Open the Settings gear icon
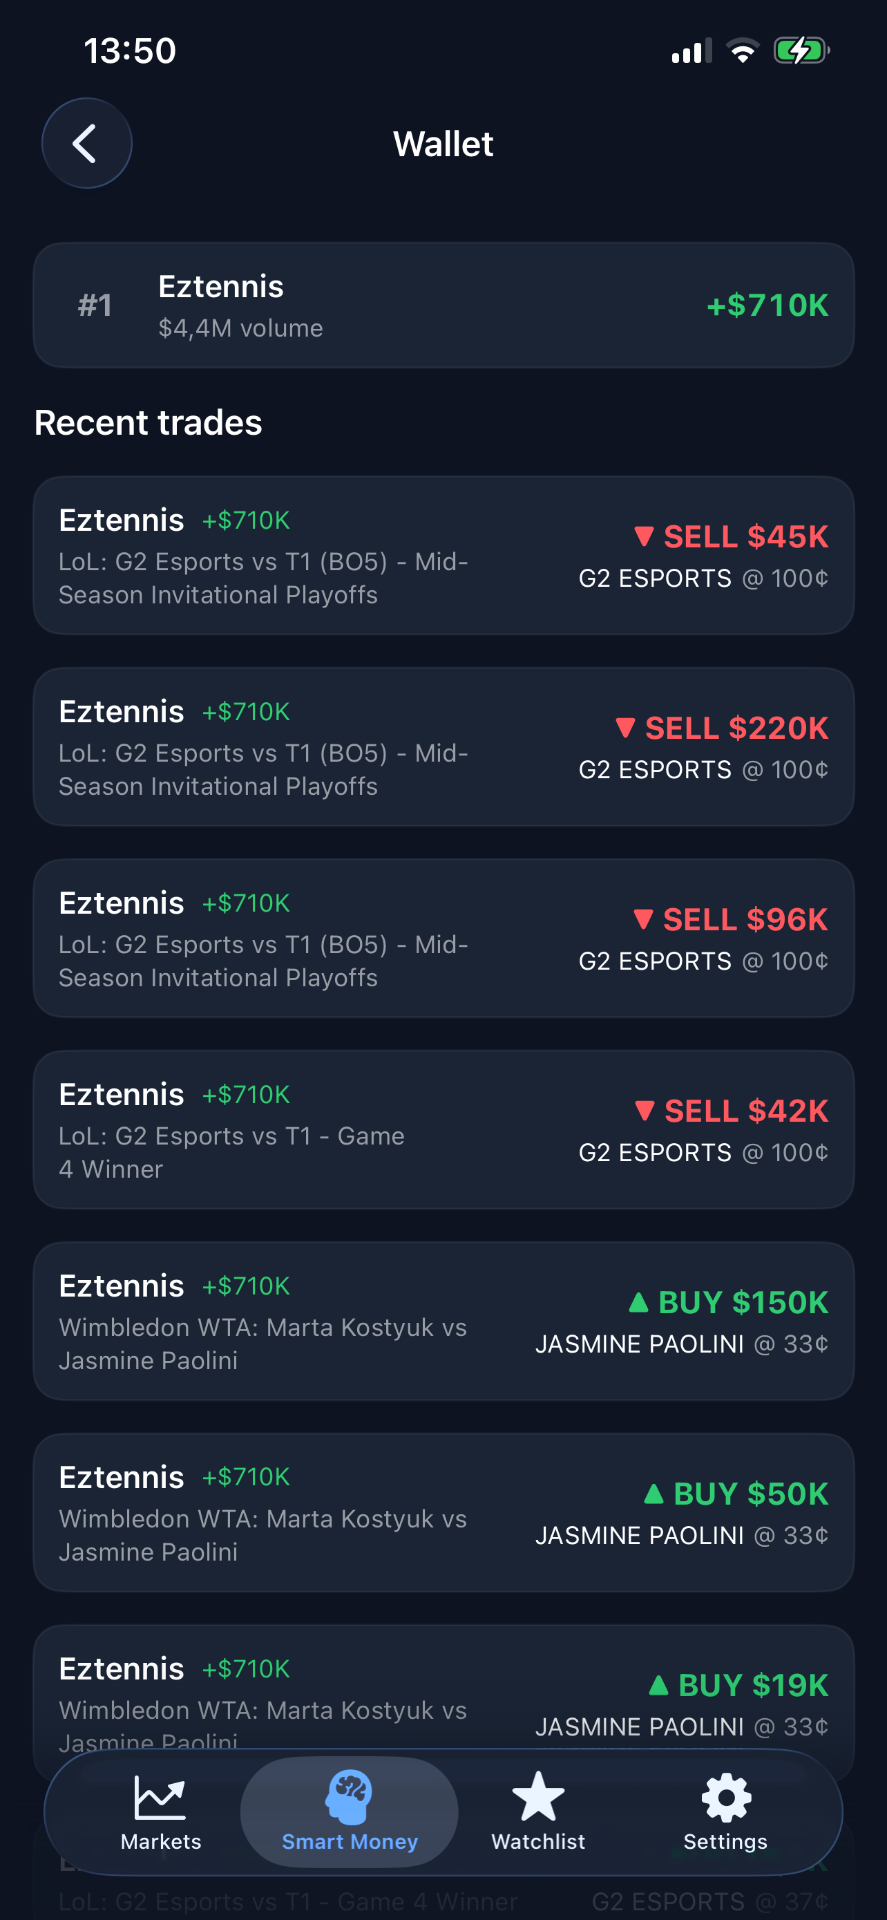Image resolution: width=887 pixels, height=1920 pixels. pos(726,1798)
